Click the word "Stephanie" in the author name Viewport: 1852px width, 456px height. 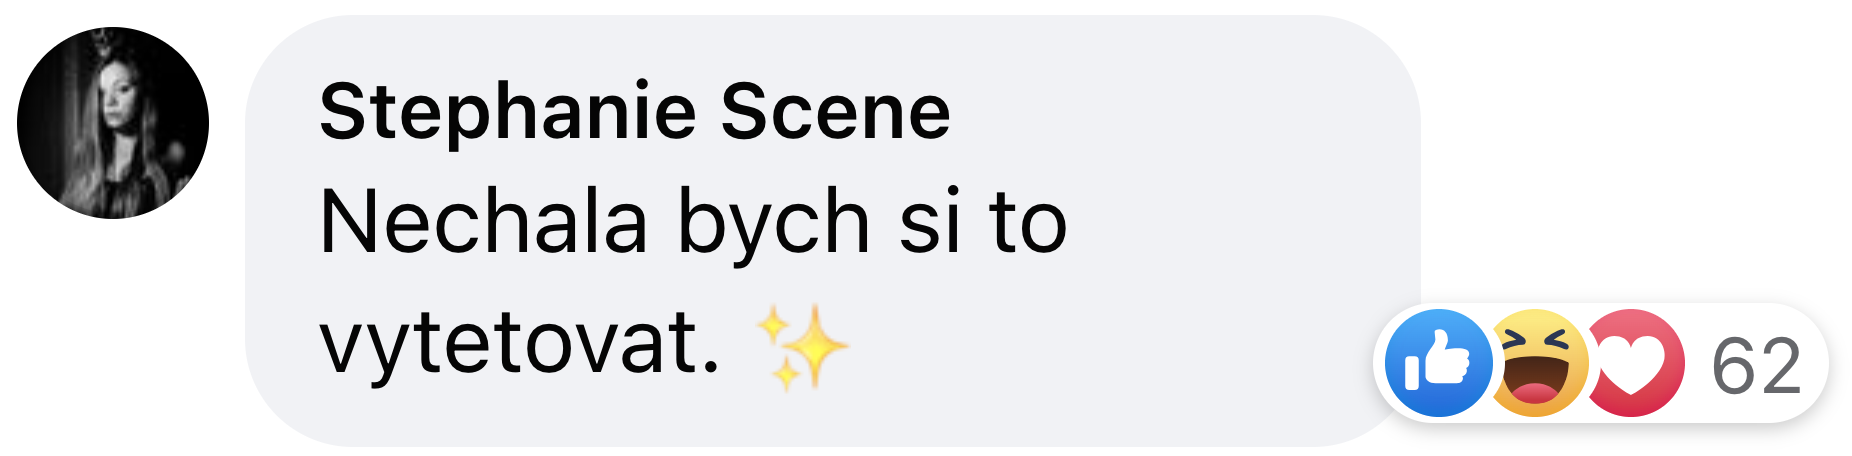pyautogui.click(x=507, y=114)
